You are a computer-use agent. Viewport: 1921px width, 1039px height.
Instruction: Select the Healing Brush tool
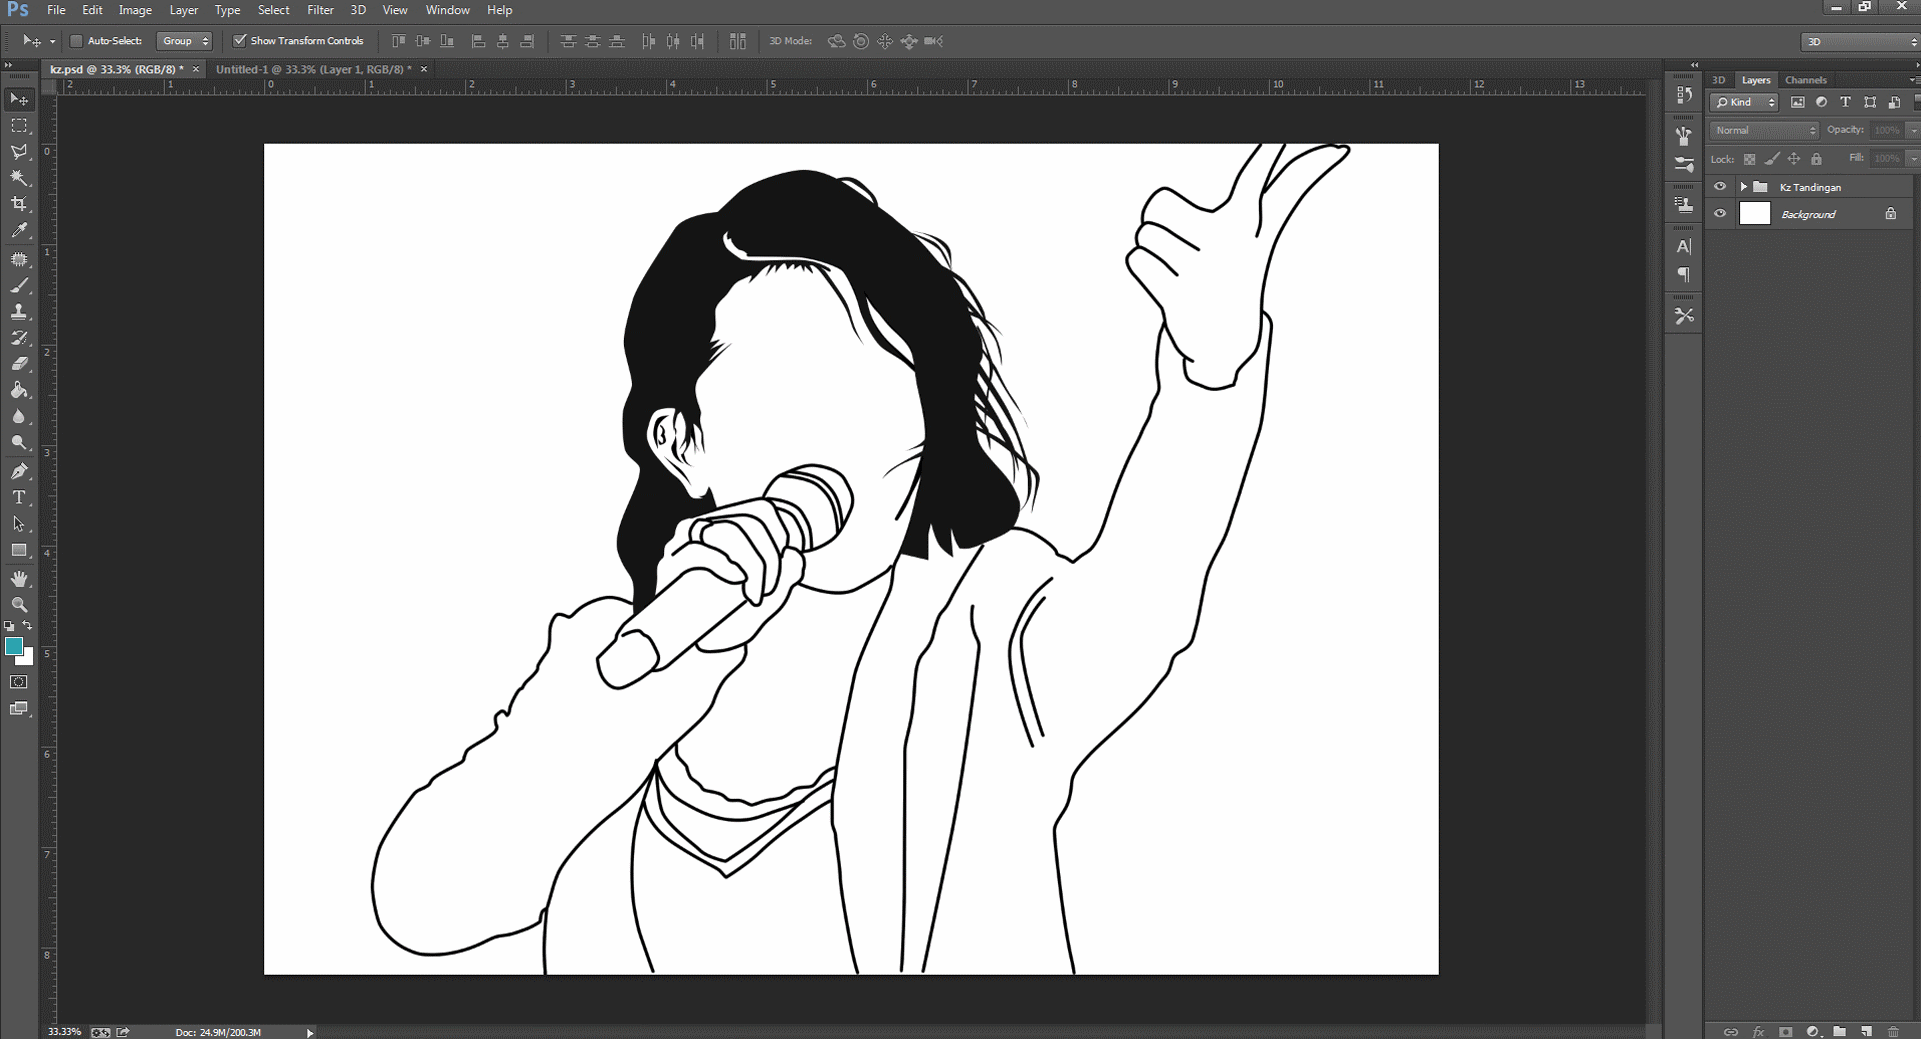[x=19, y=259]
